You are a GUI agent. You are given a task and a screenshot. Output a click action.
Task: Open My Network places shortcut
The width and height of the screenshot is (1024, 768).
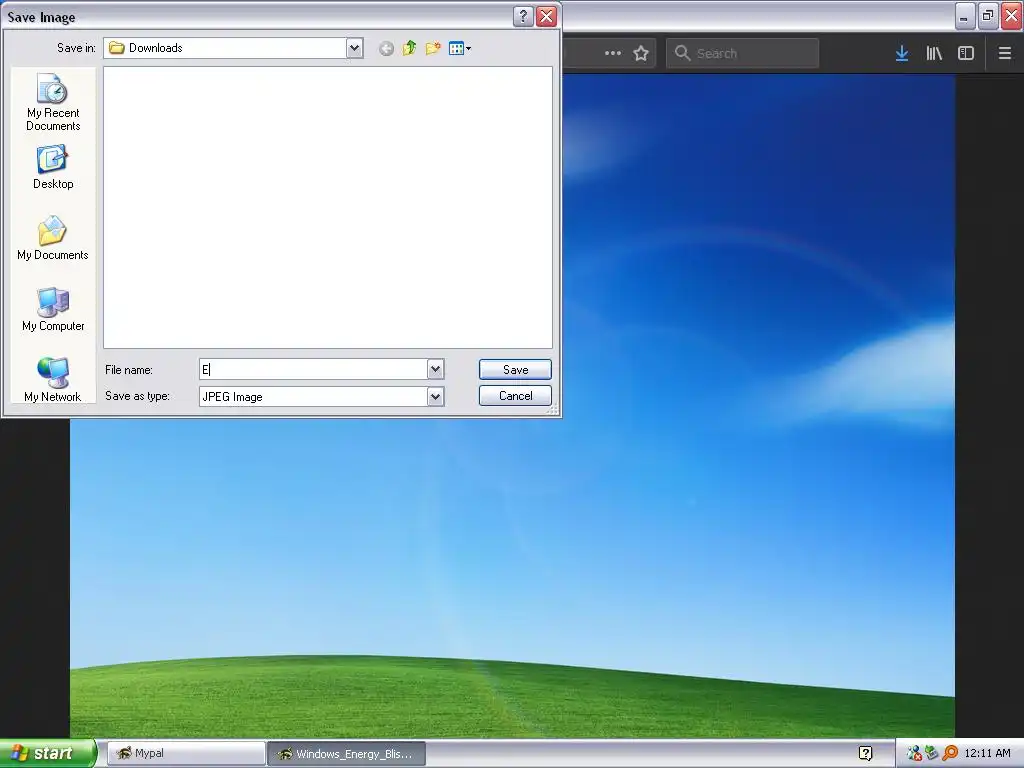click(x=53, y=379)
